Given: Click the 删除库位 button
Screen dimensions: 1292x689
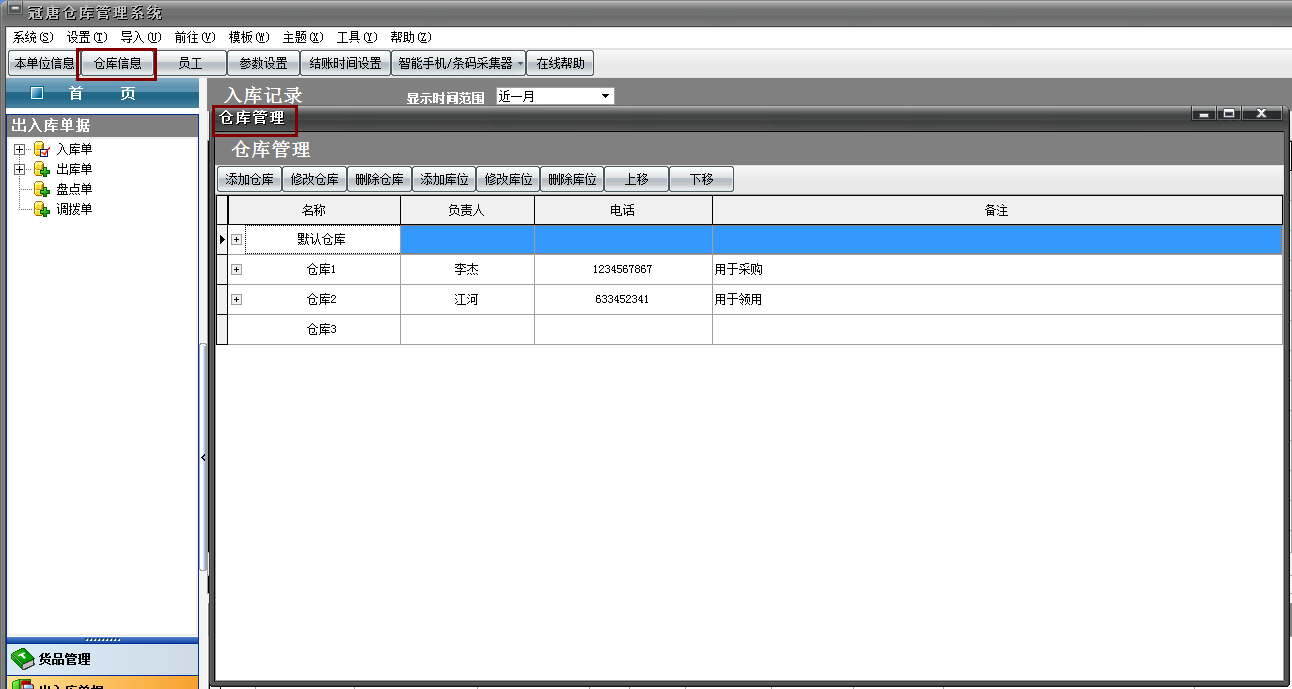Looking at the screenshot, I should pos(572,180).
